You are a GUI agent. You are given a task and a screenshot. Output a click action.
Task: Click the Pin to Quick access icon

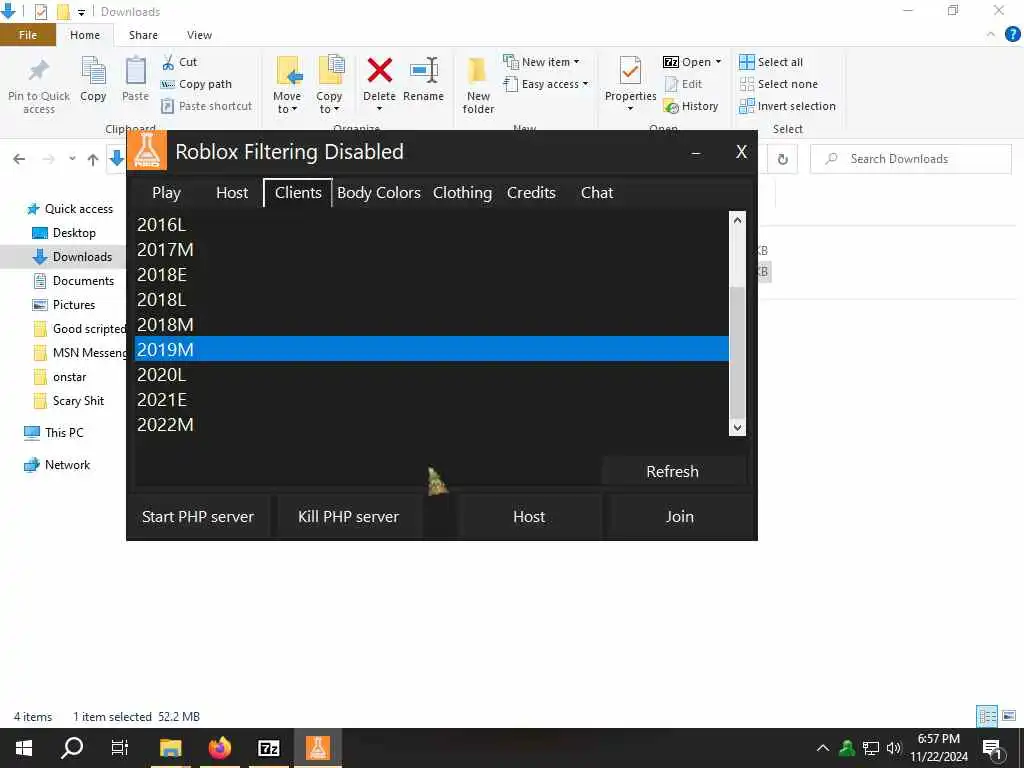[x=39, y=71]
